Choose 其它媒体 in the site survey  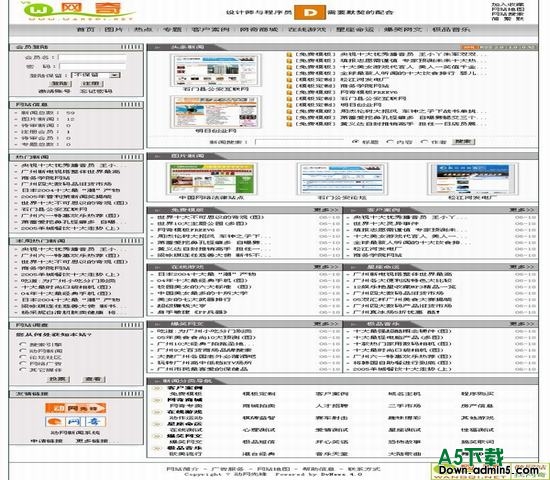click(x=23, y=370)
